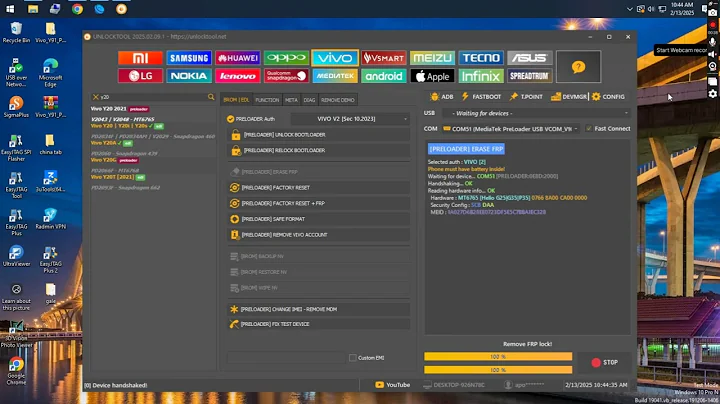This screenshot has height=404, width=720.
Task: Click the highlighted PRELOADER ERASE FRP log header
Action: click(x=466, y=149)
